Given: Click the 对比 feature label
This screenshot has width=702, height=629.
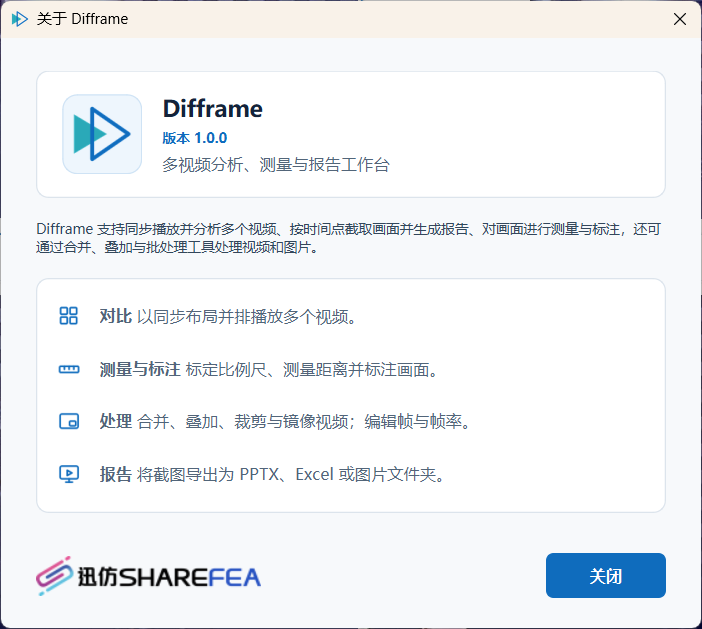Looking at the screenshot, I should pyautogui.click(x=116, y=316).
